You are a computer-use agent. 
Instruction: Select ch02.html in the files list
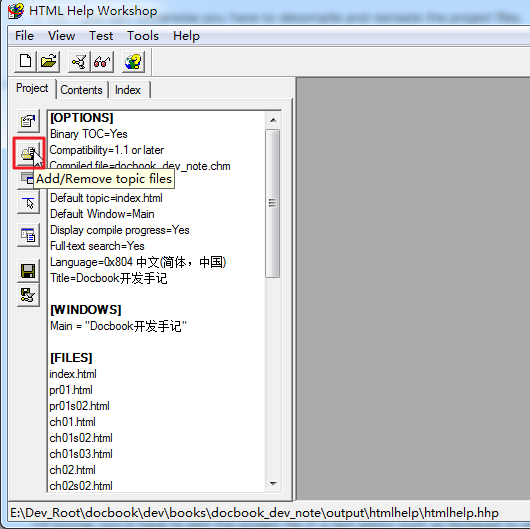point(72,470)
